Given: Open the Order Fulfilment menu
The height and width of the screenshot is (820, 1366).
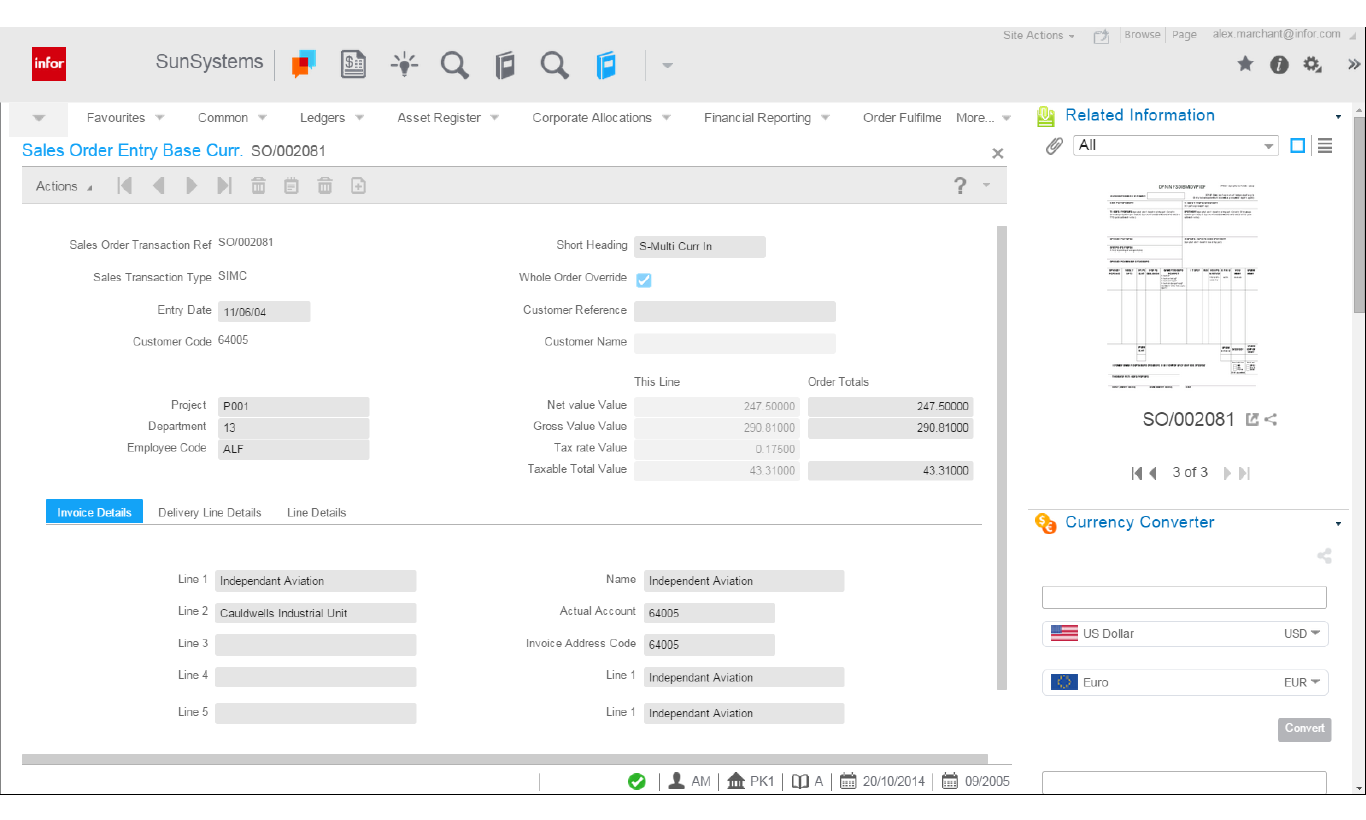Looking at the screenshot, I should click(x=902, y=118).
